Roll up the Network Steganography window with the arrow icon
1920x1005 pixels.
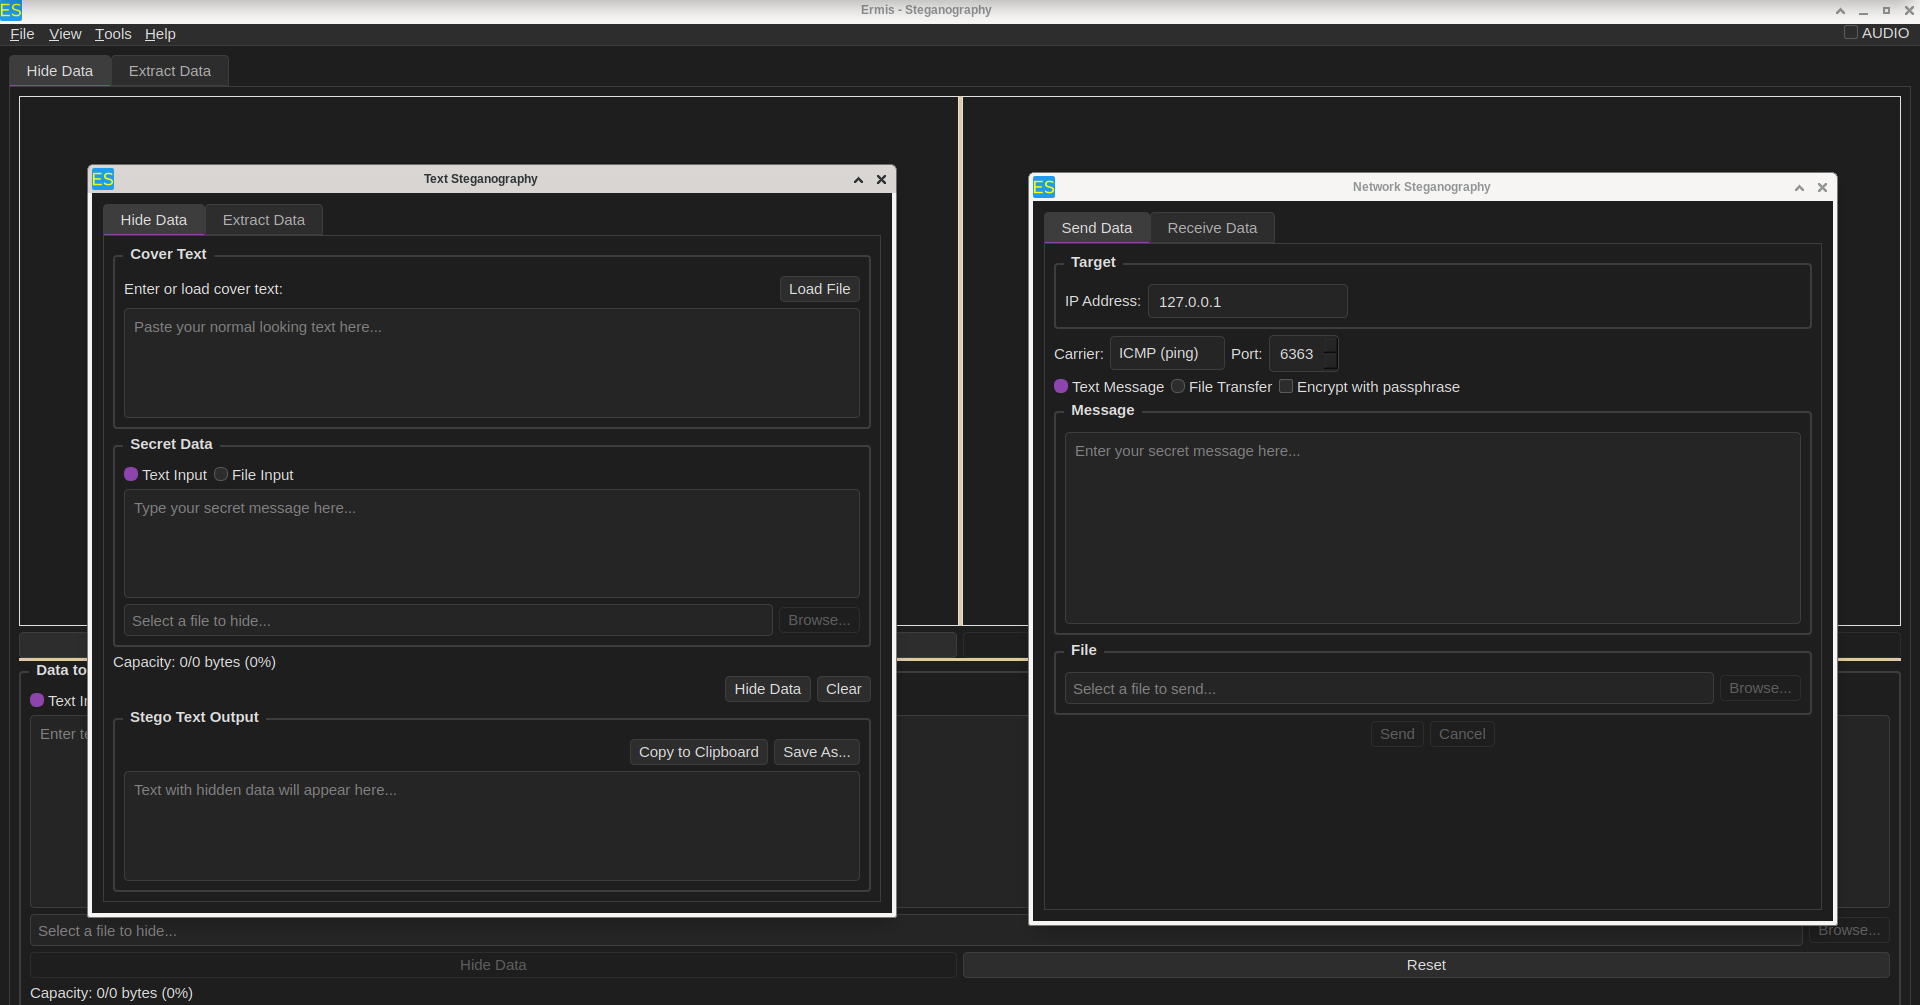pos(1799,188)
